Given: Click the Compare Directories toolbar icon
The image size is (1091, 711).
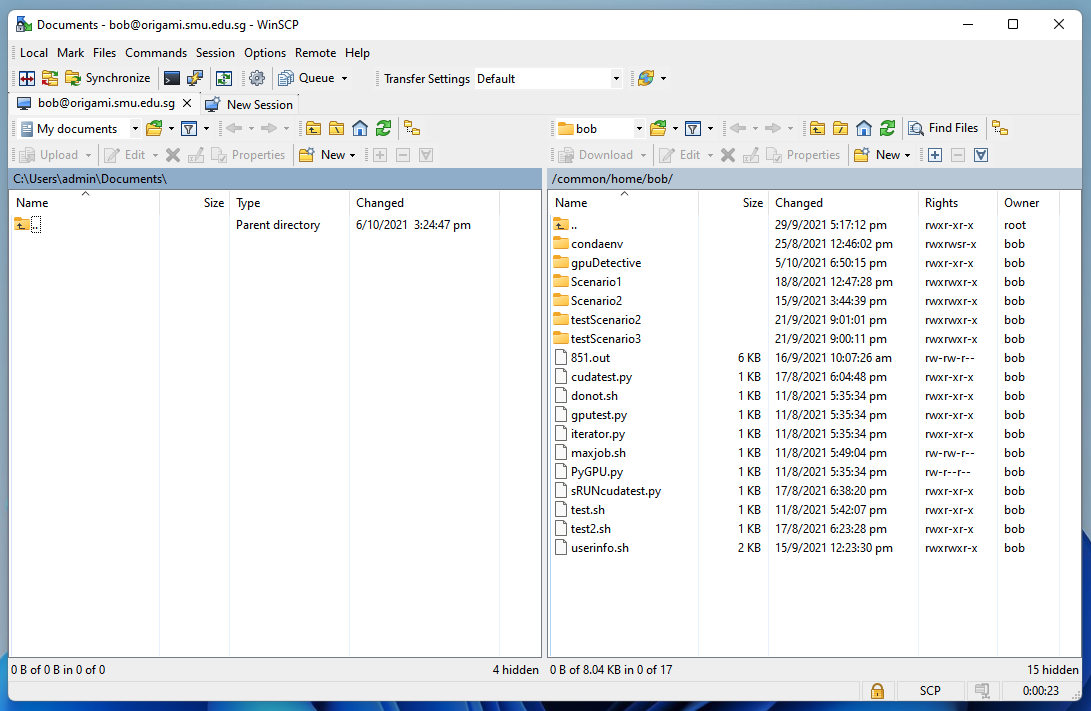Looking at the screenshot, I should 25,78.
